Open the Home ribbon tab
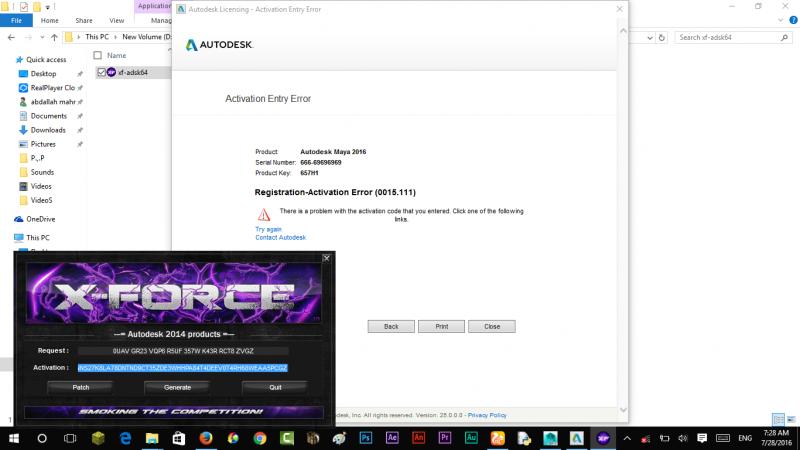 [49, 20]
